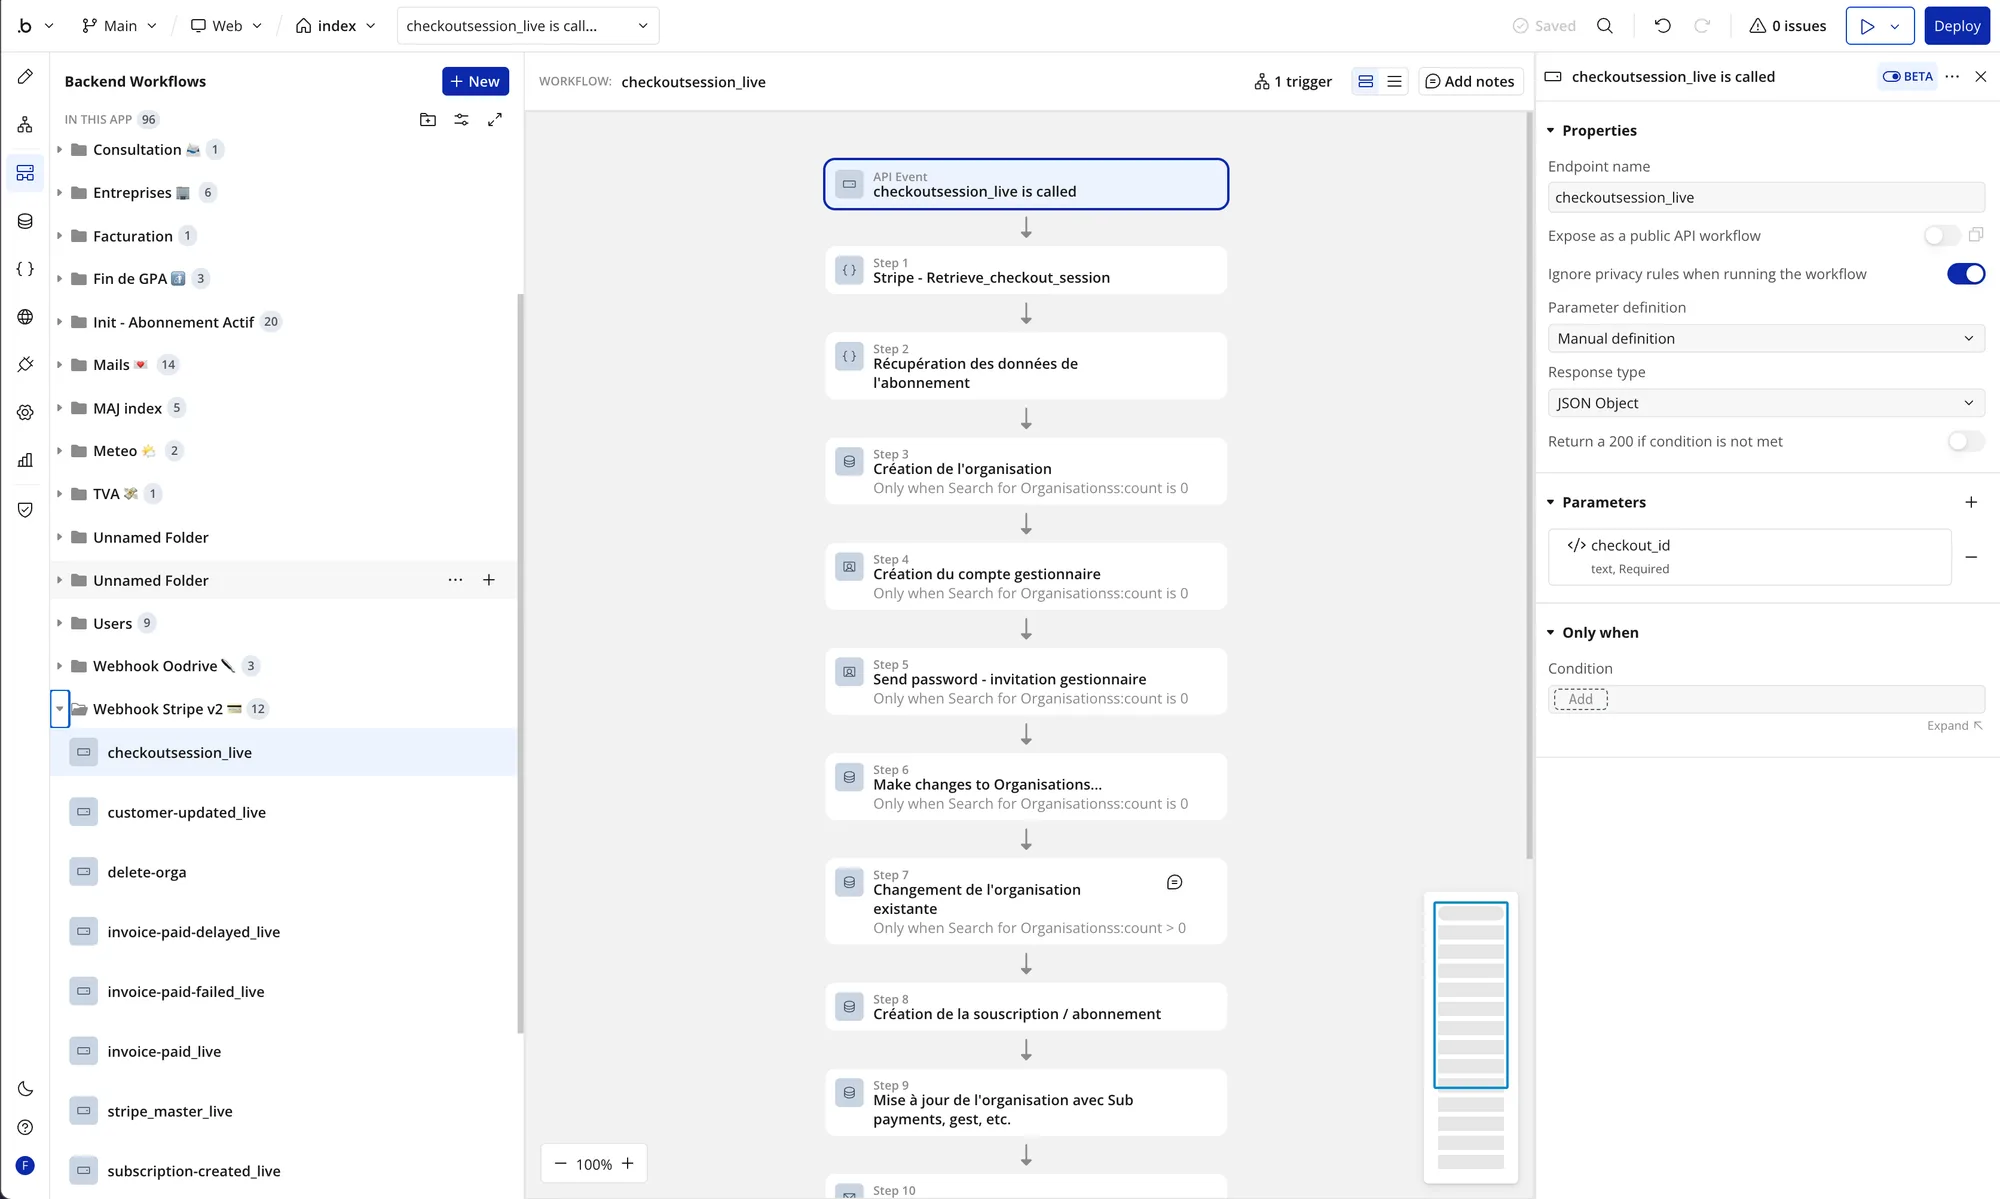The width and height of the screenshot is (2000, 1199).
Task: Toggle Expose as a public API workflow
Action: [1942, 236]
